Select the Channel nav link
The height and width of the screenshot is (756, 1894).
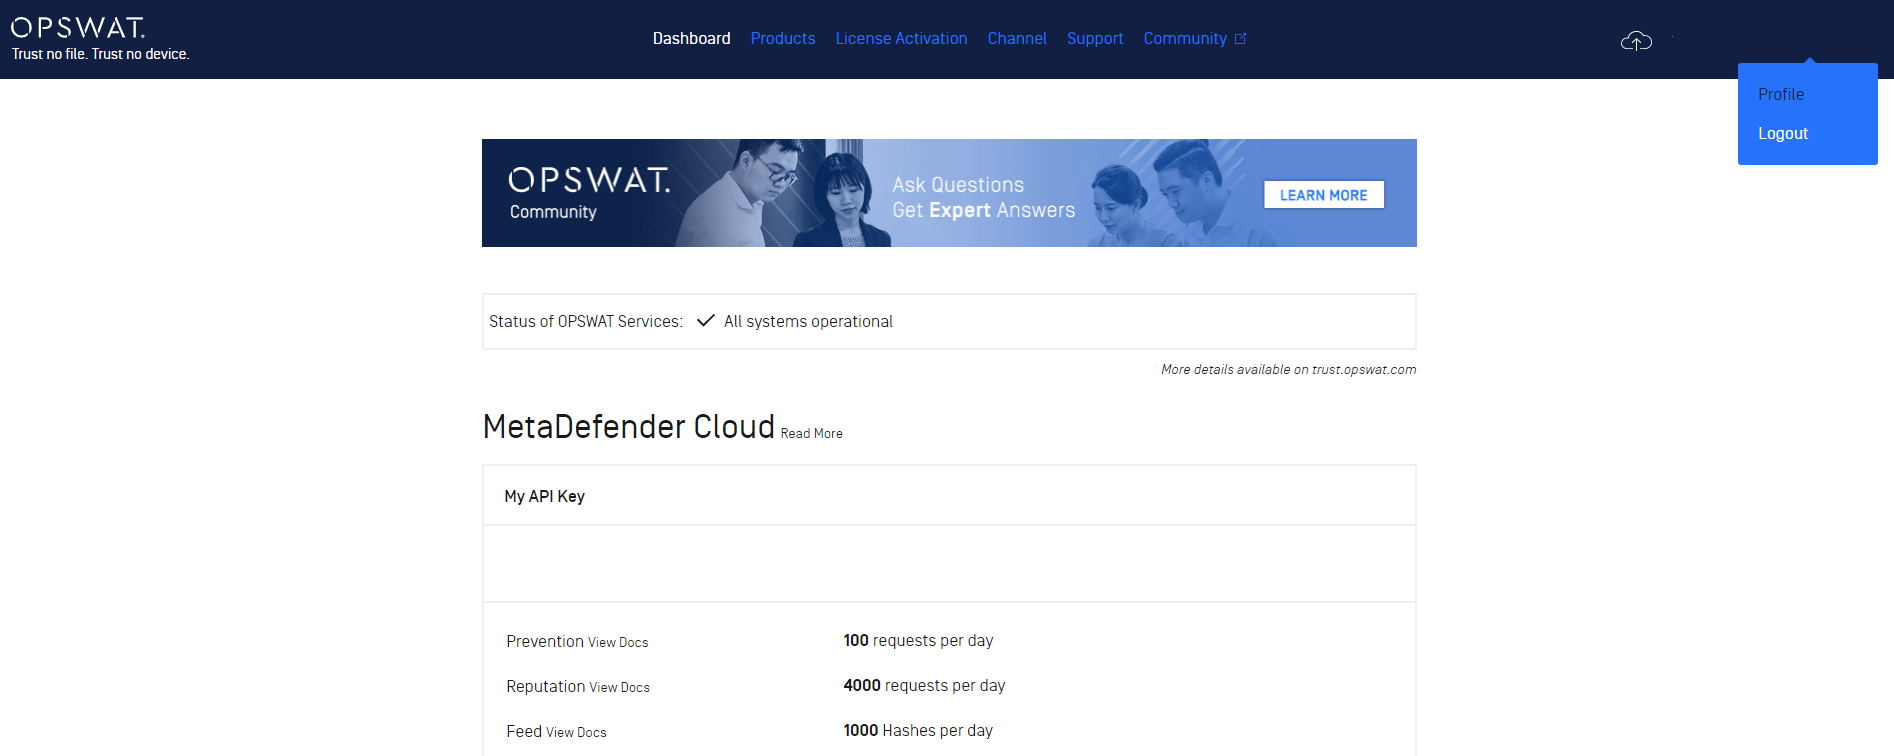(1017, 39)
